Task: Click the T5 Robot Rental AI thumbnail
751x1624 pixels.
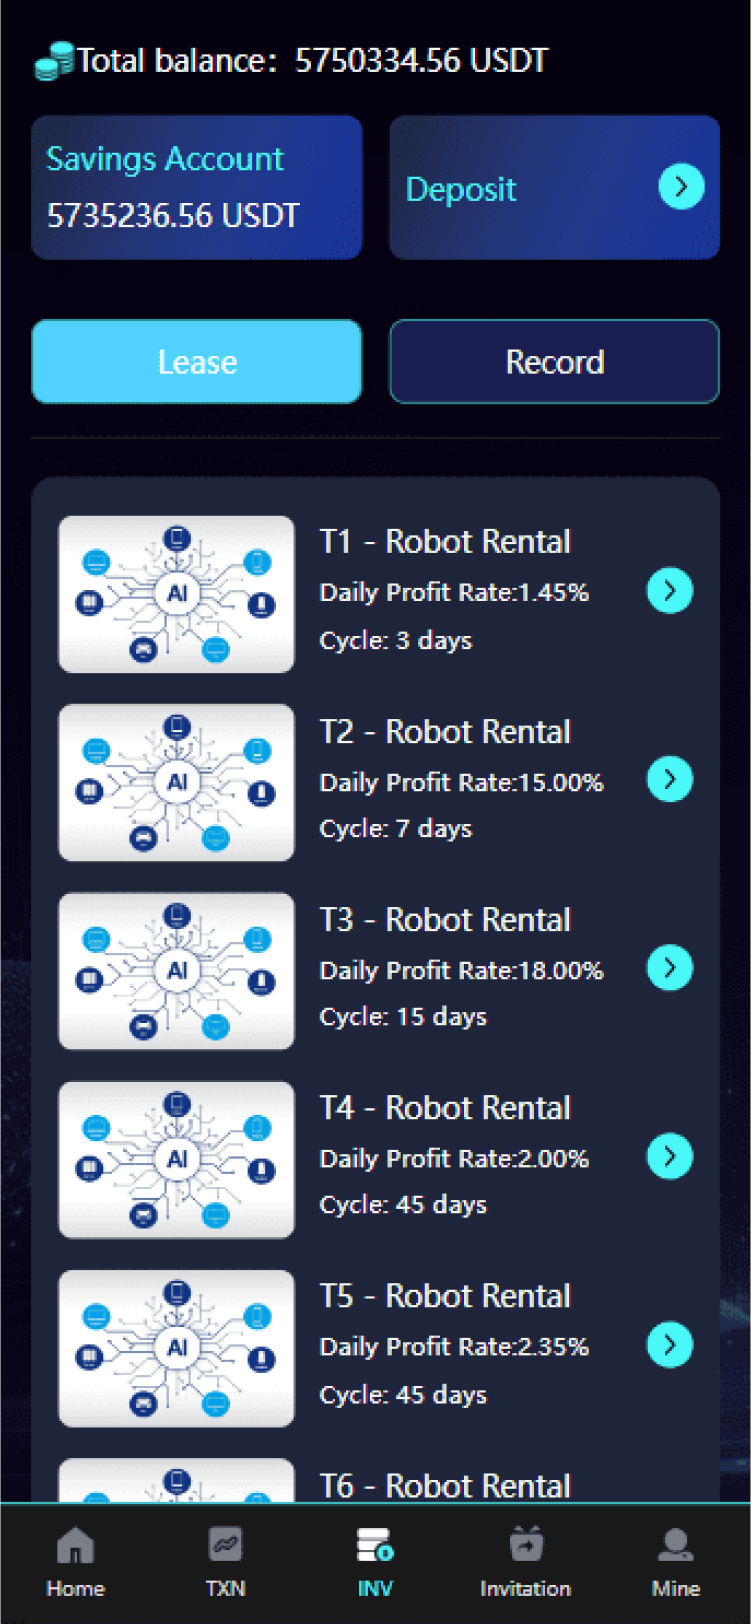Action: click(177, 1348)
